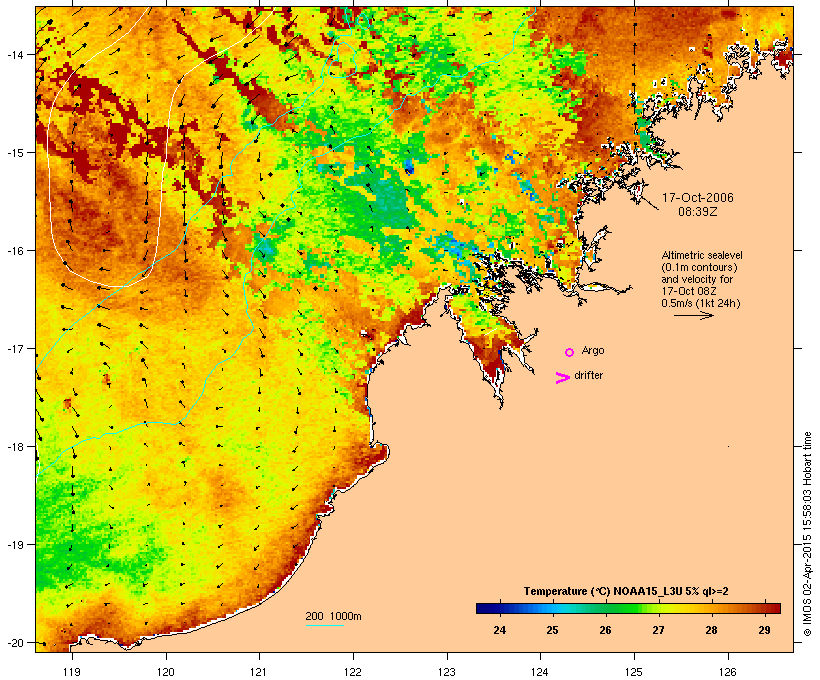Viewport: 820px width, 680px height.
Task: Click the colorbar tick label 29
Action: point(764,630)
